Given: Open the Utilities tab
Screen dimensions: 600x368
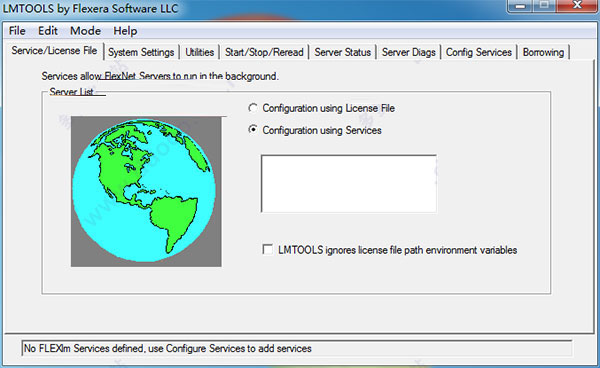Looking at the screenshot, I should tap(199, 52).
